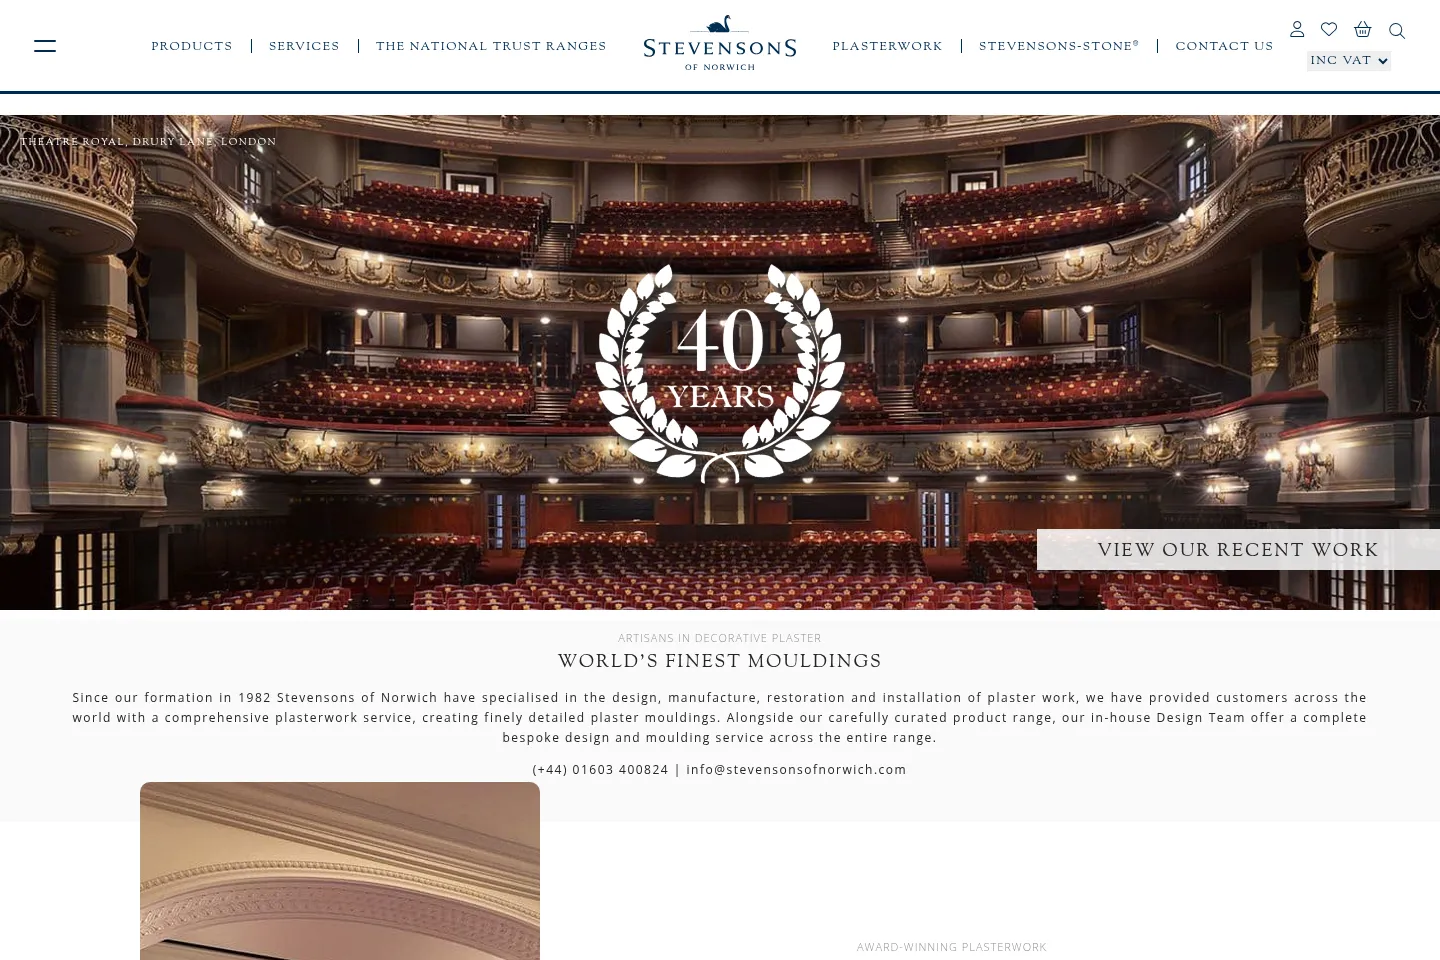The image size is (1440, 960).
Task: Expand the INC VAT dropdown
Action: click(1349, 61)
